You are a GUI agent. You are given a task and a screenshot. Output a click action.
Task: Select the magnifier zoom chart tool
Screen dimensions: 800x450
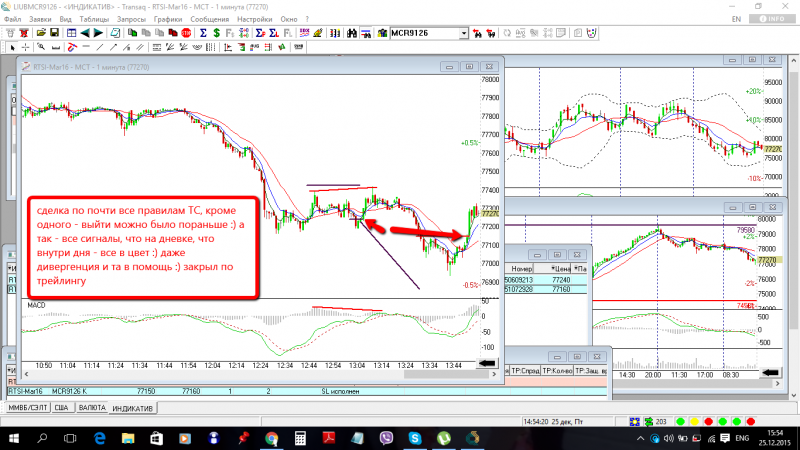click(x=41, y=47)
